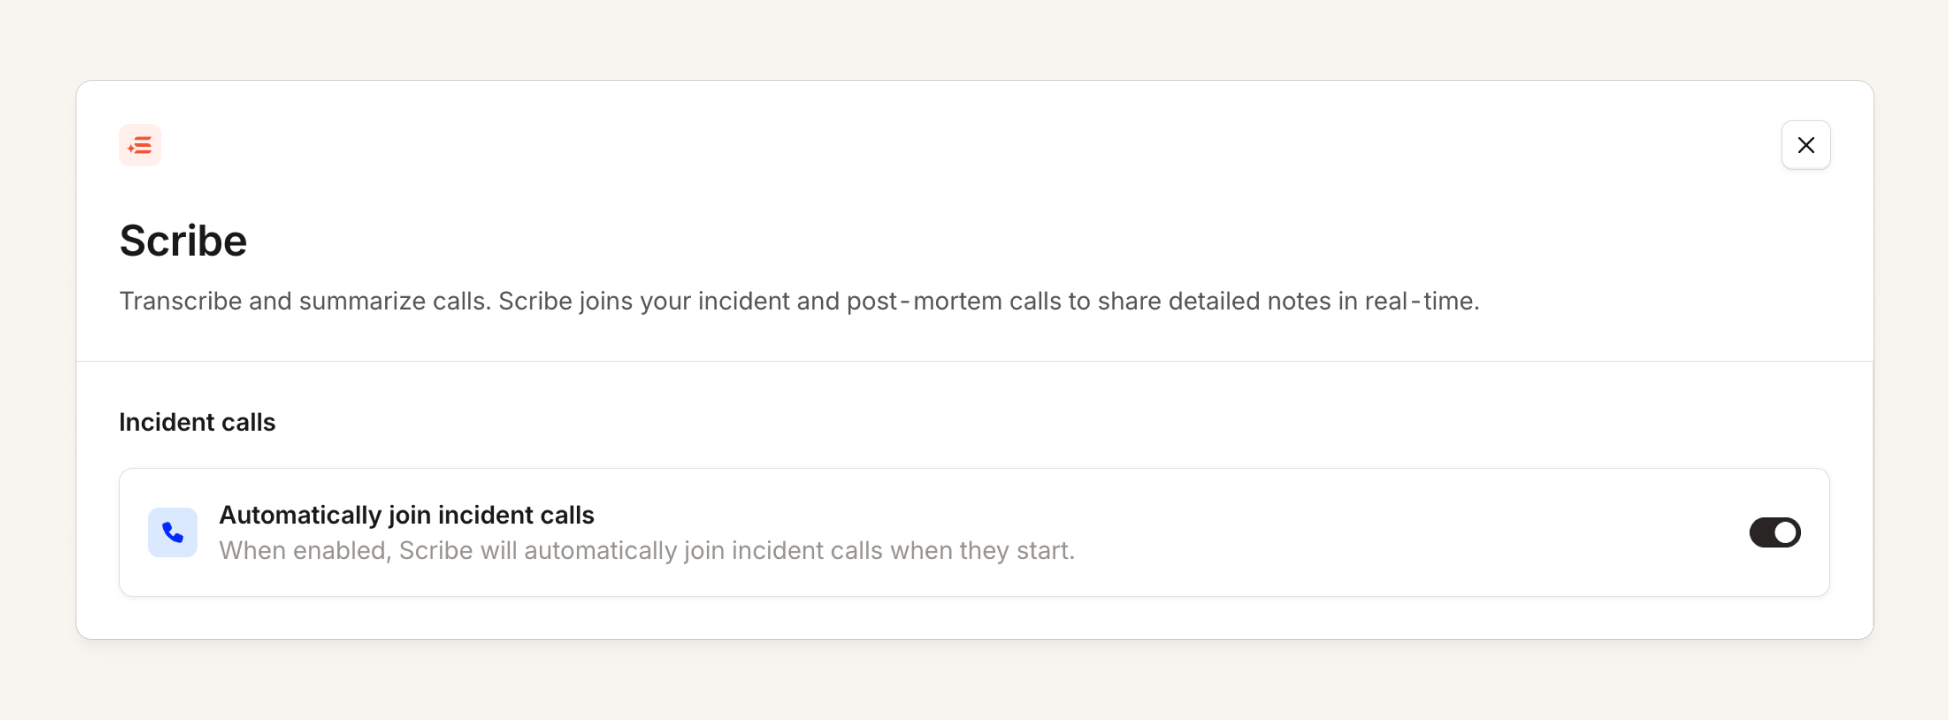Click the Scribe heading
The height and width of the screenshot is (720, 1949).
pyautogui.click(x=183, y=241)
